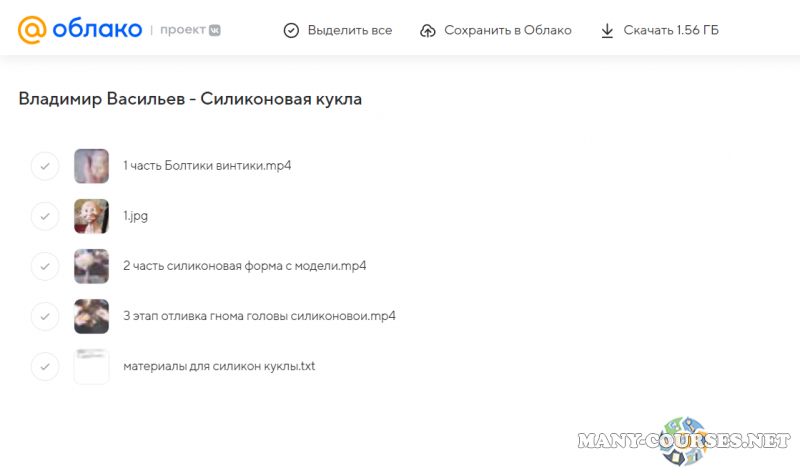Open "3 этап отливка гнома головы силиконовои.mp4" filename
The image size is (800, 474).
point(259,316)
